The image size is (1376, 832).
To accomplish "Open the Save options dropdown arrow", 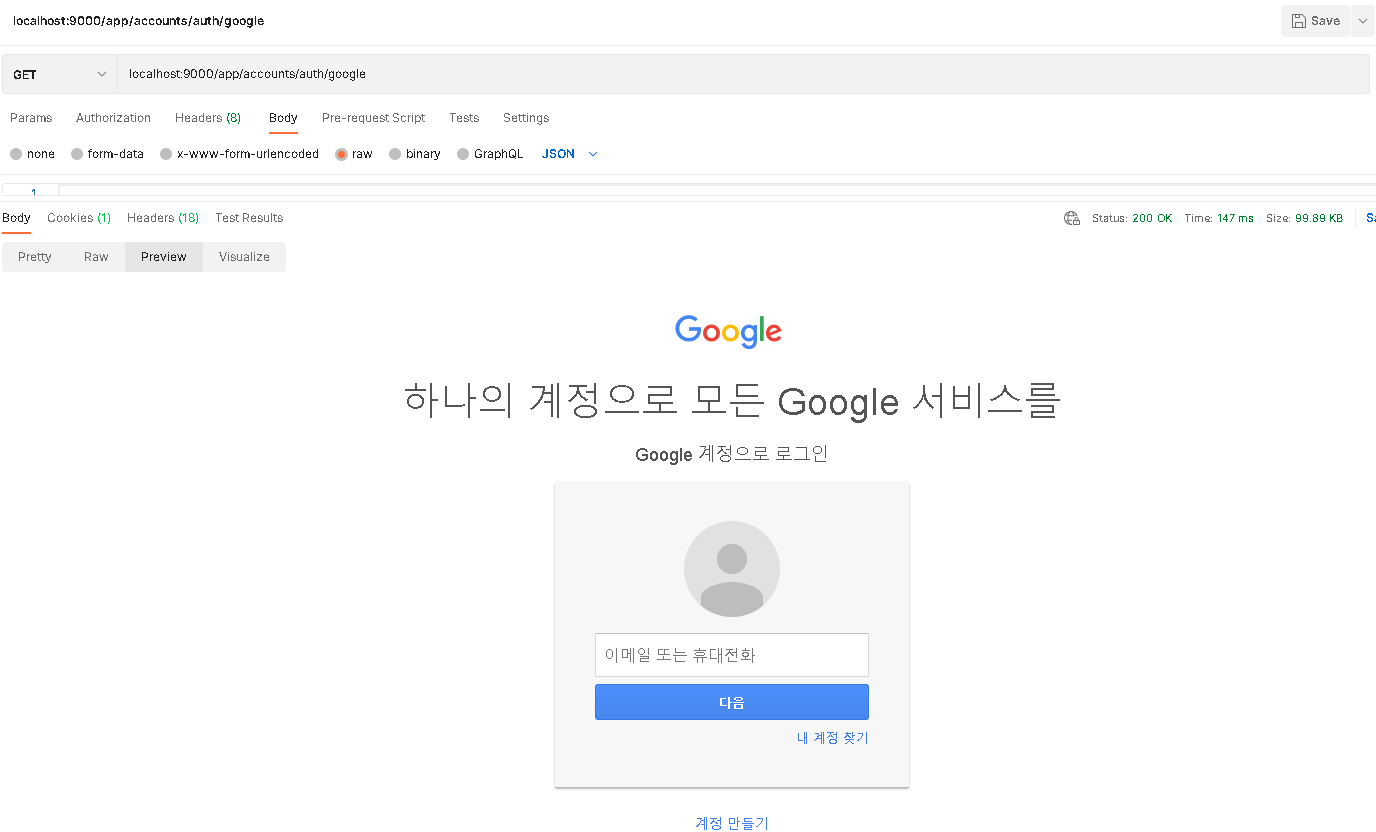I will tap(1362, 21).
